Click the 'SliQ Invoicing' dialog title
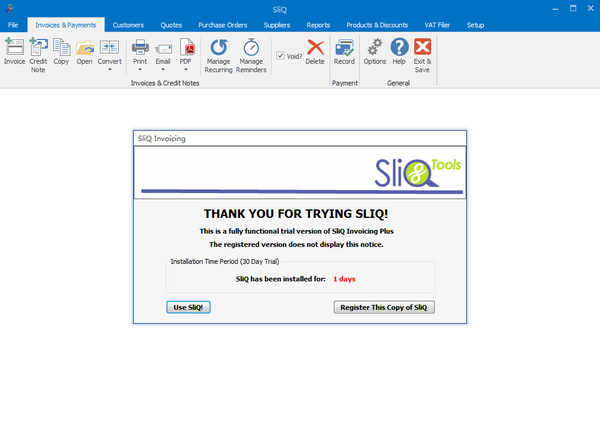Image resolution: width=600 pixels, height=437 pixels. click(x=161, y=139)
